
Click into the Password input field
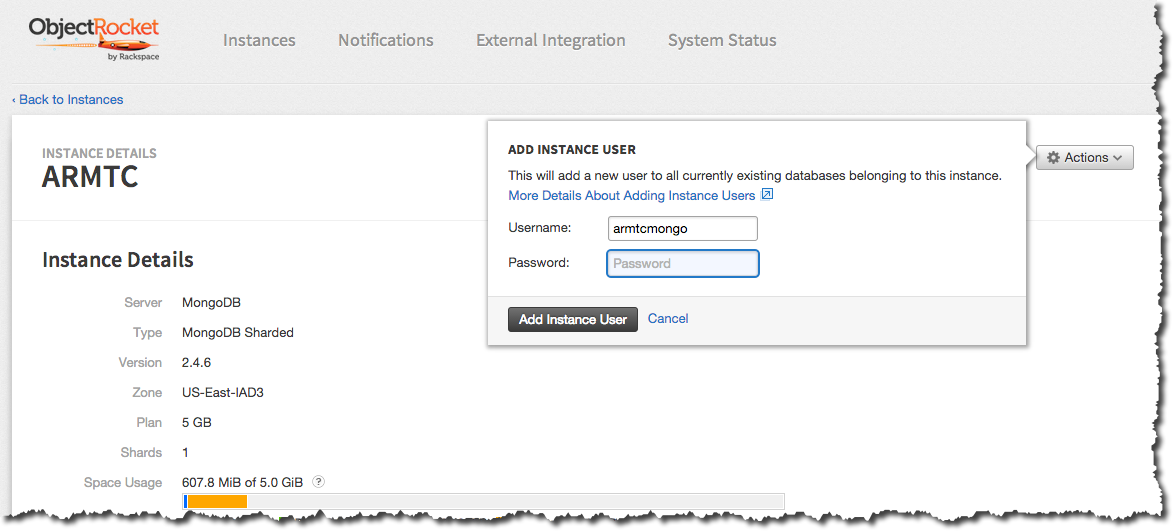(683, 263)
